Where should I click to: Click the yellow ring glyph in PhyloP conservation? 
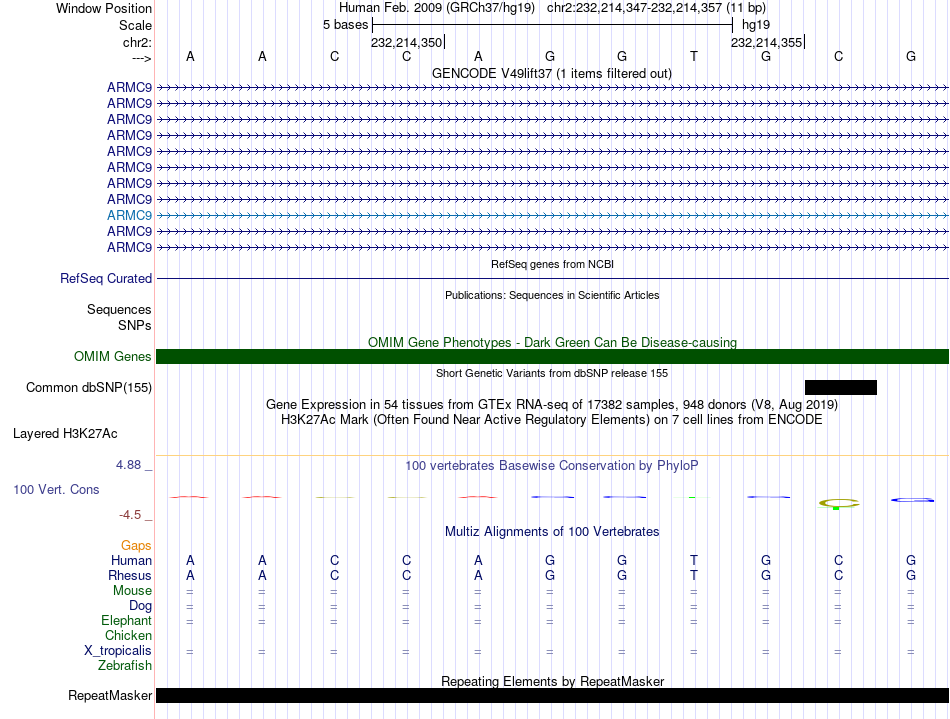click(x=839, y=503)
